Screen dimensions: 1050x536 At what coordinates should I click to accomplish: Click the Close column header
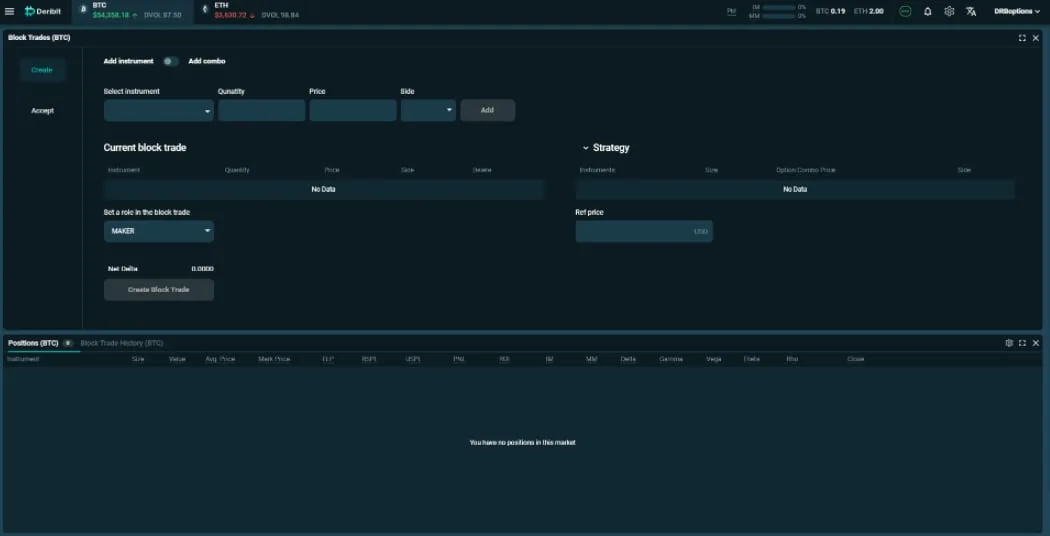coord(856,360)
